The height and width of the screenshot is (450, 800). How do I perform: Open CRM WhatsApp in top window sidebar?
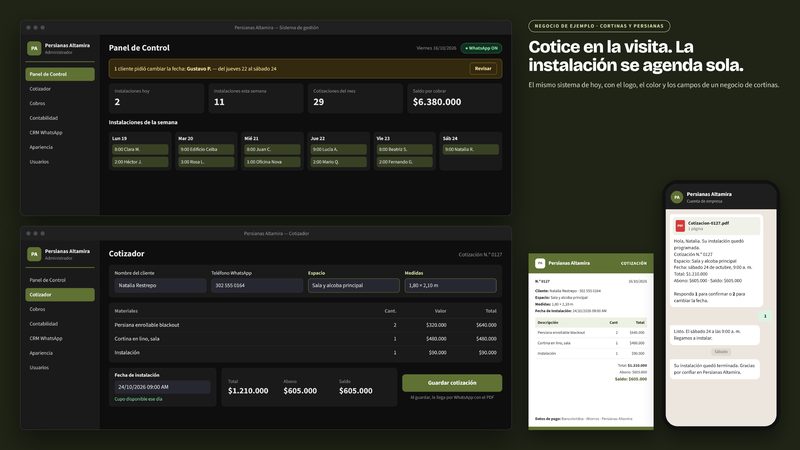(60, 132)
